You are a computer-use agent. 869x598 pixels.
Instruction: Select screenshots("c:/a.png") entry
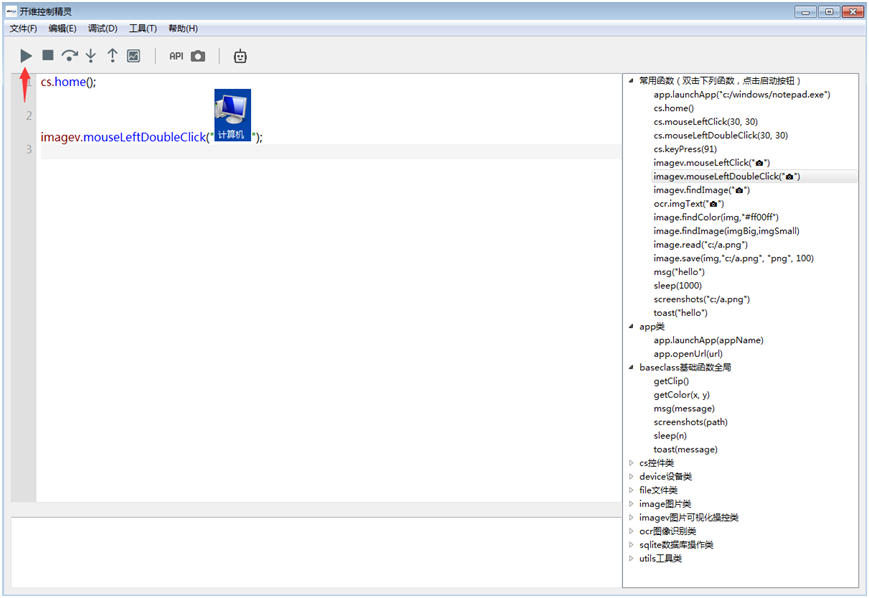click(x=702, y=299)
